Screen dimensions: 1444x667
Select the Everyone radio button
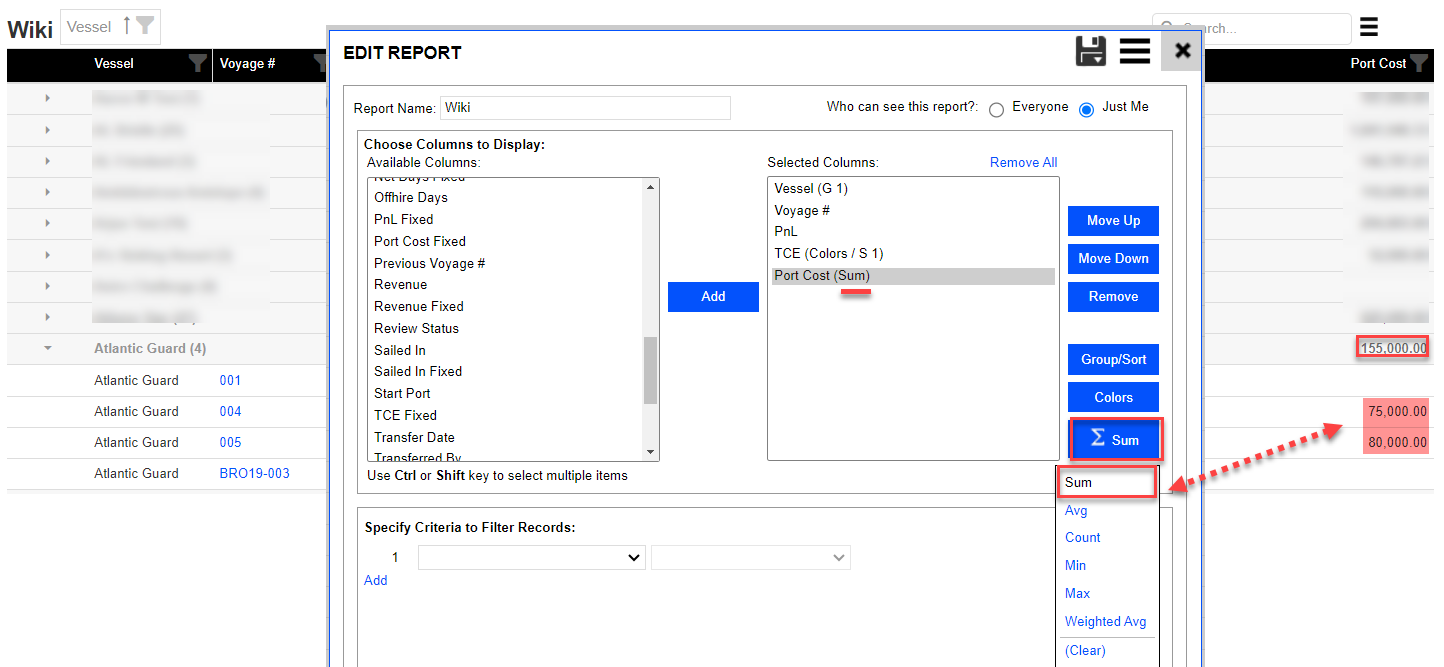(996, 109)
